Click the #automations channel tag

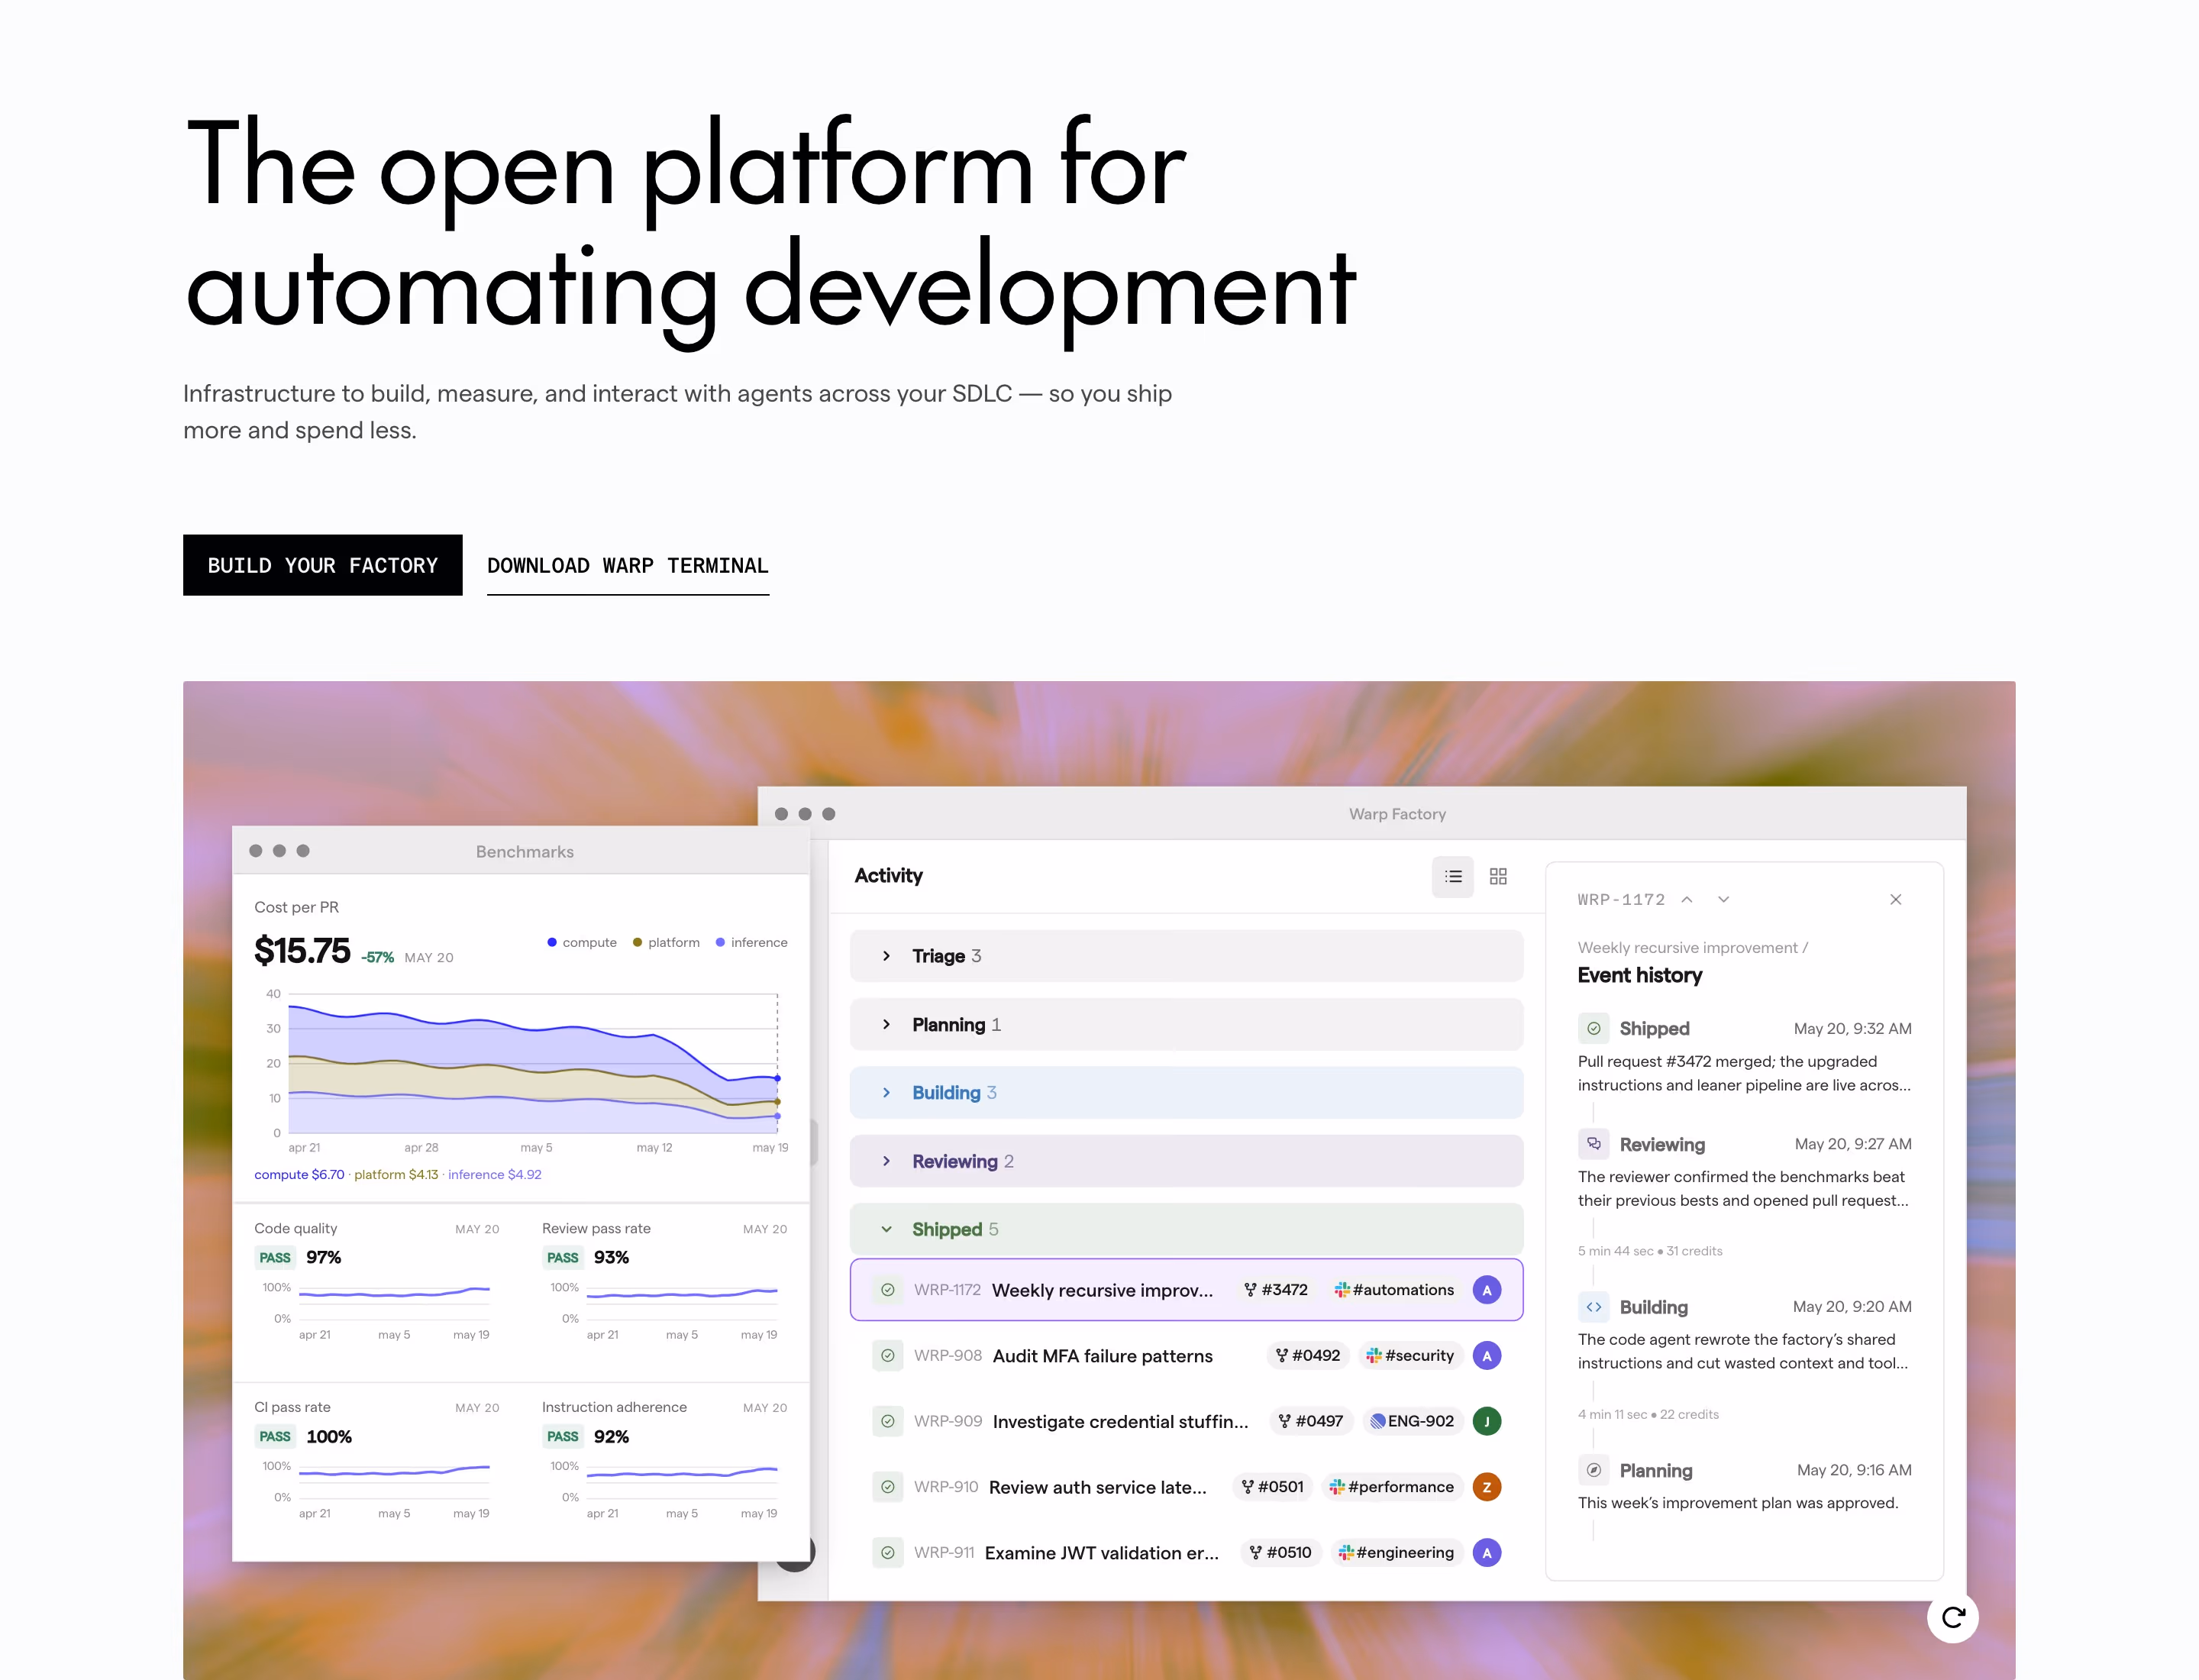pos(1394,1289)
